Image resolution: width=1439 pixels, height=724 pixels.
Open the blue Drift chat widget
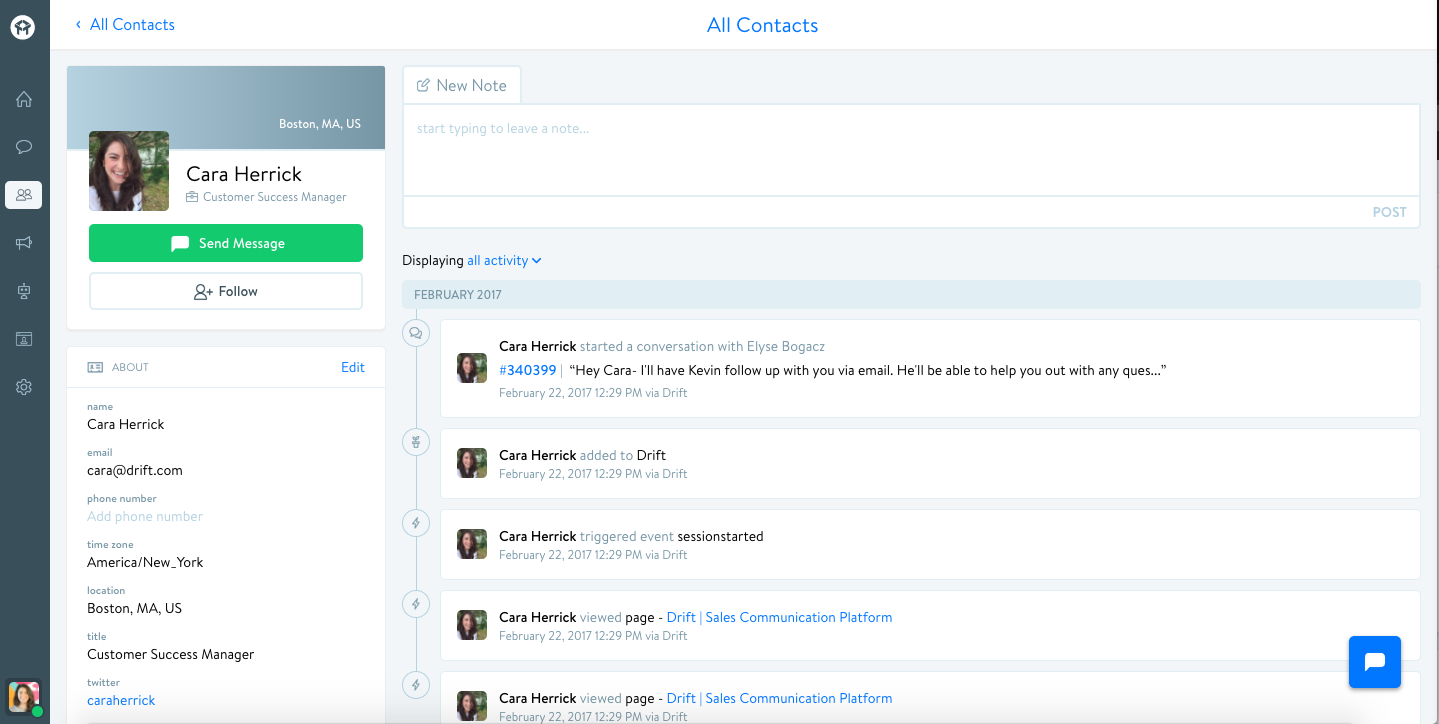1375,661
